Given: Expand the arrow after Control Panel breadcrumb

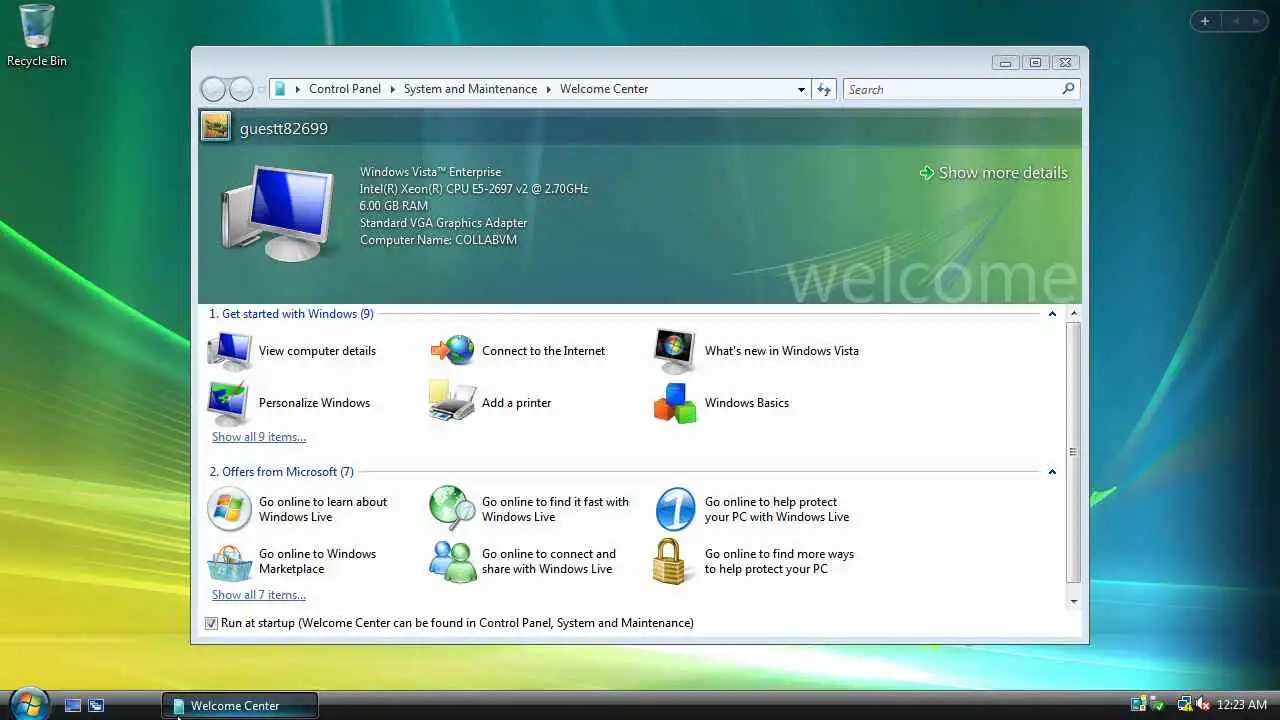Looking at the screenshot, I should tap(392, 89).
